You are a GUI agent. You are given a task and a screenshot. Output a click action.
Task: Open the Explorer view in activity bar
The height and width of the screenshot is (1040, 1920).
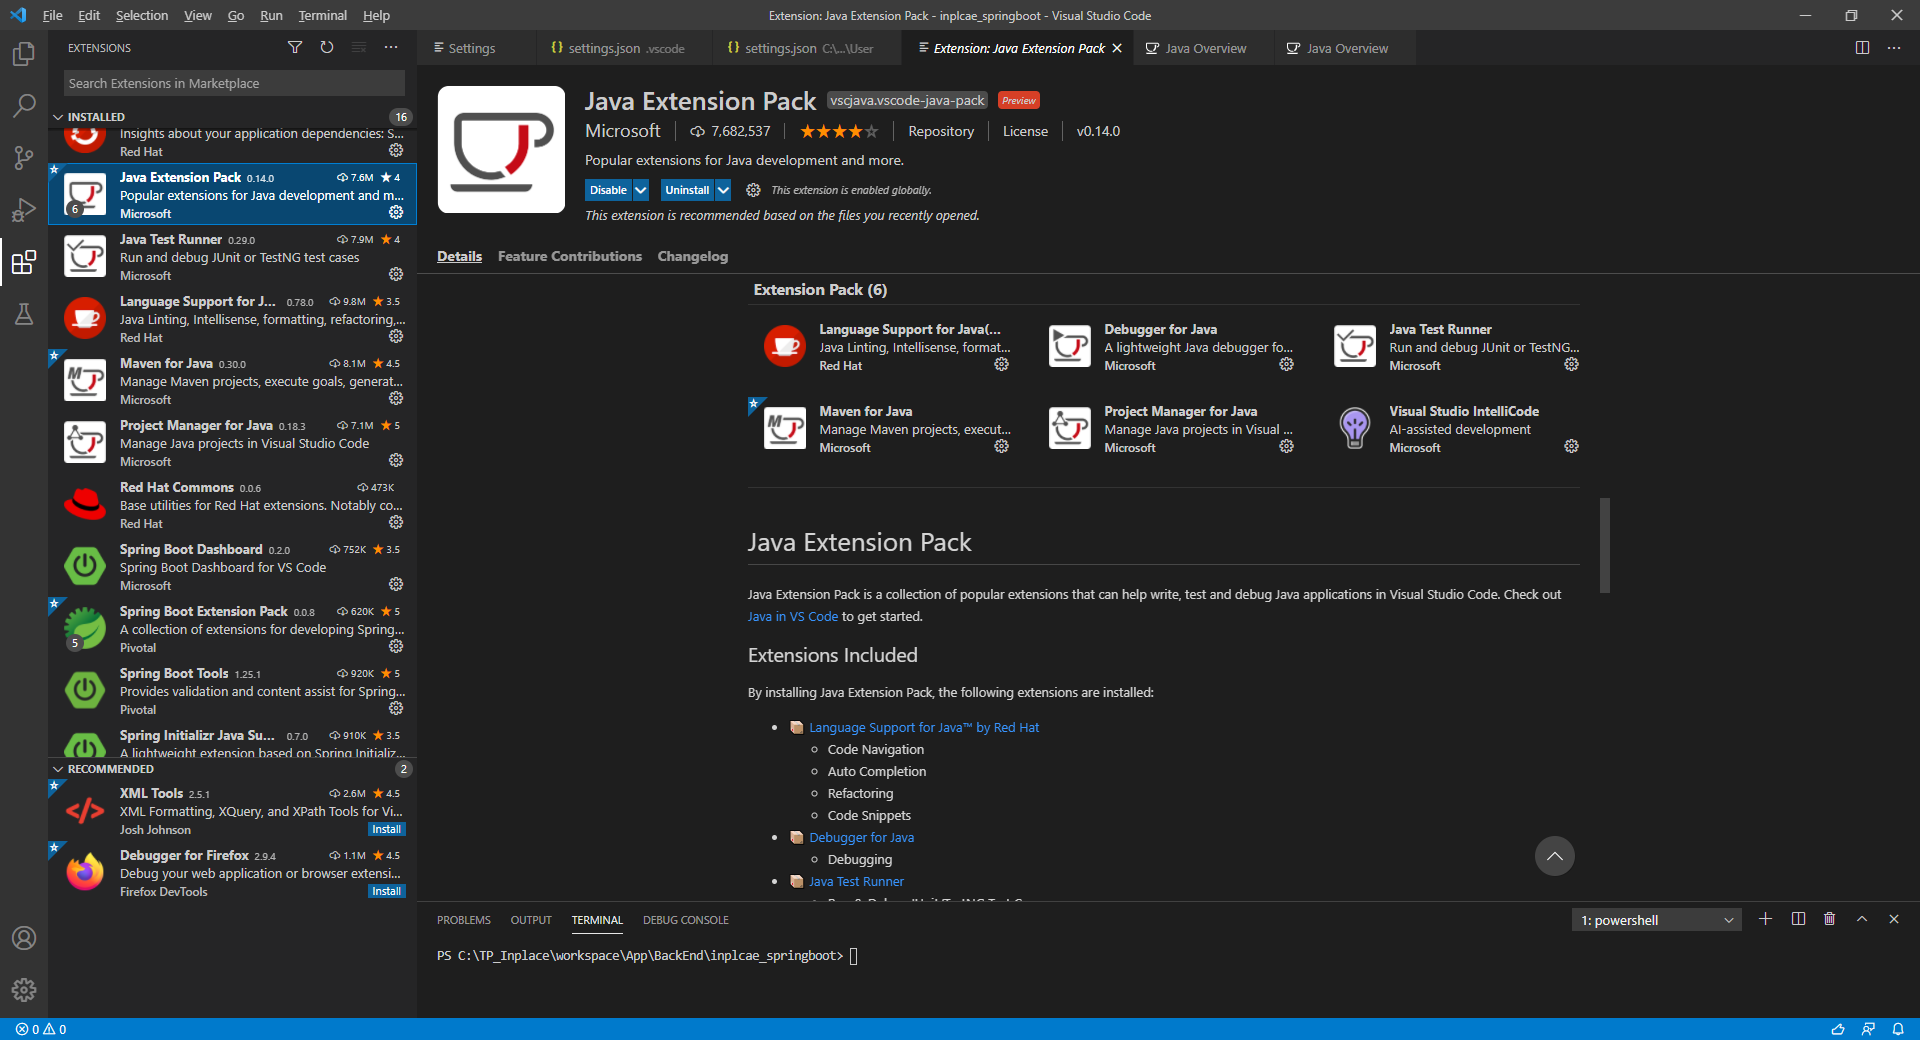(24, 53)
